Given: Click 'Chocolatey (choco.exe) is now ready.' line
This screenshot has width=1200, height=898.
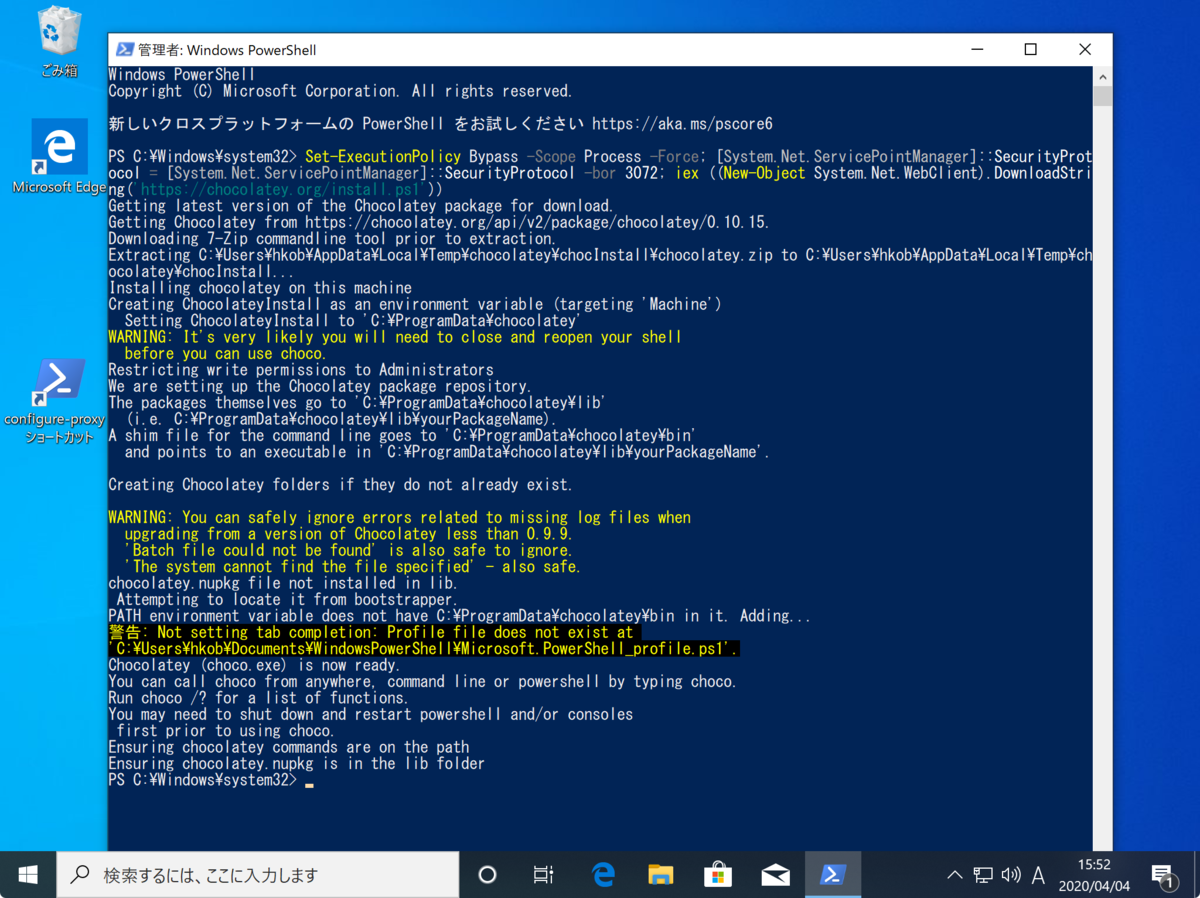Looking at the screenshot, I should pos(254,665).
